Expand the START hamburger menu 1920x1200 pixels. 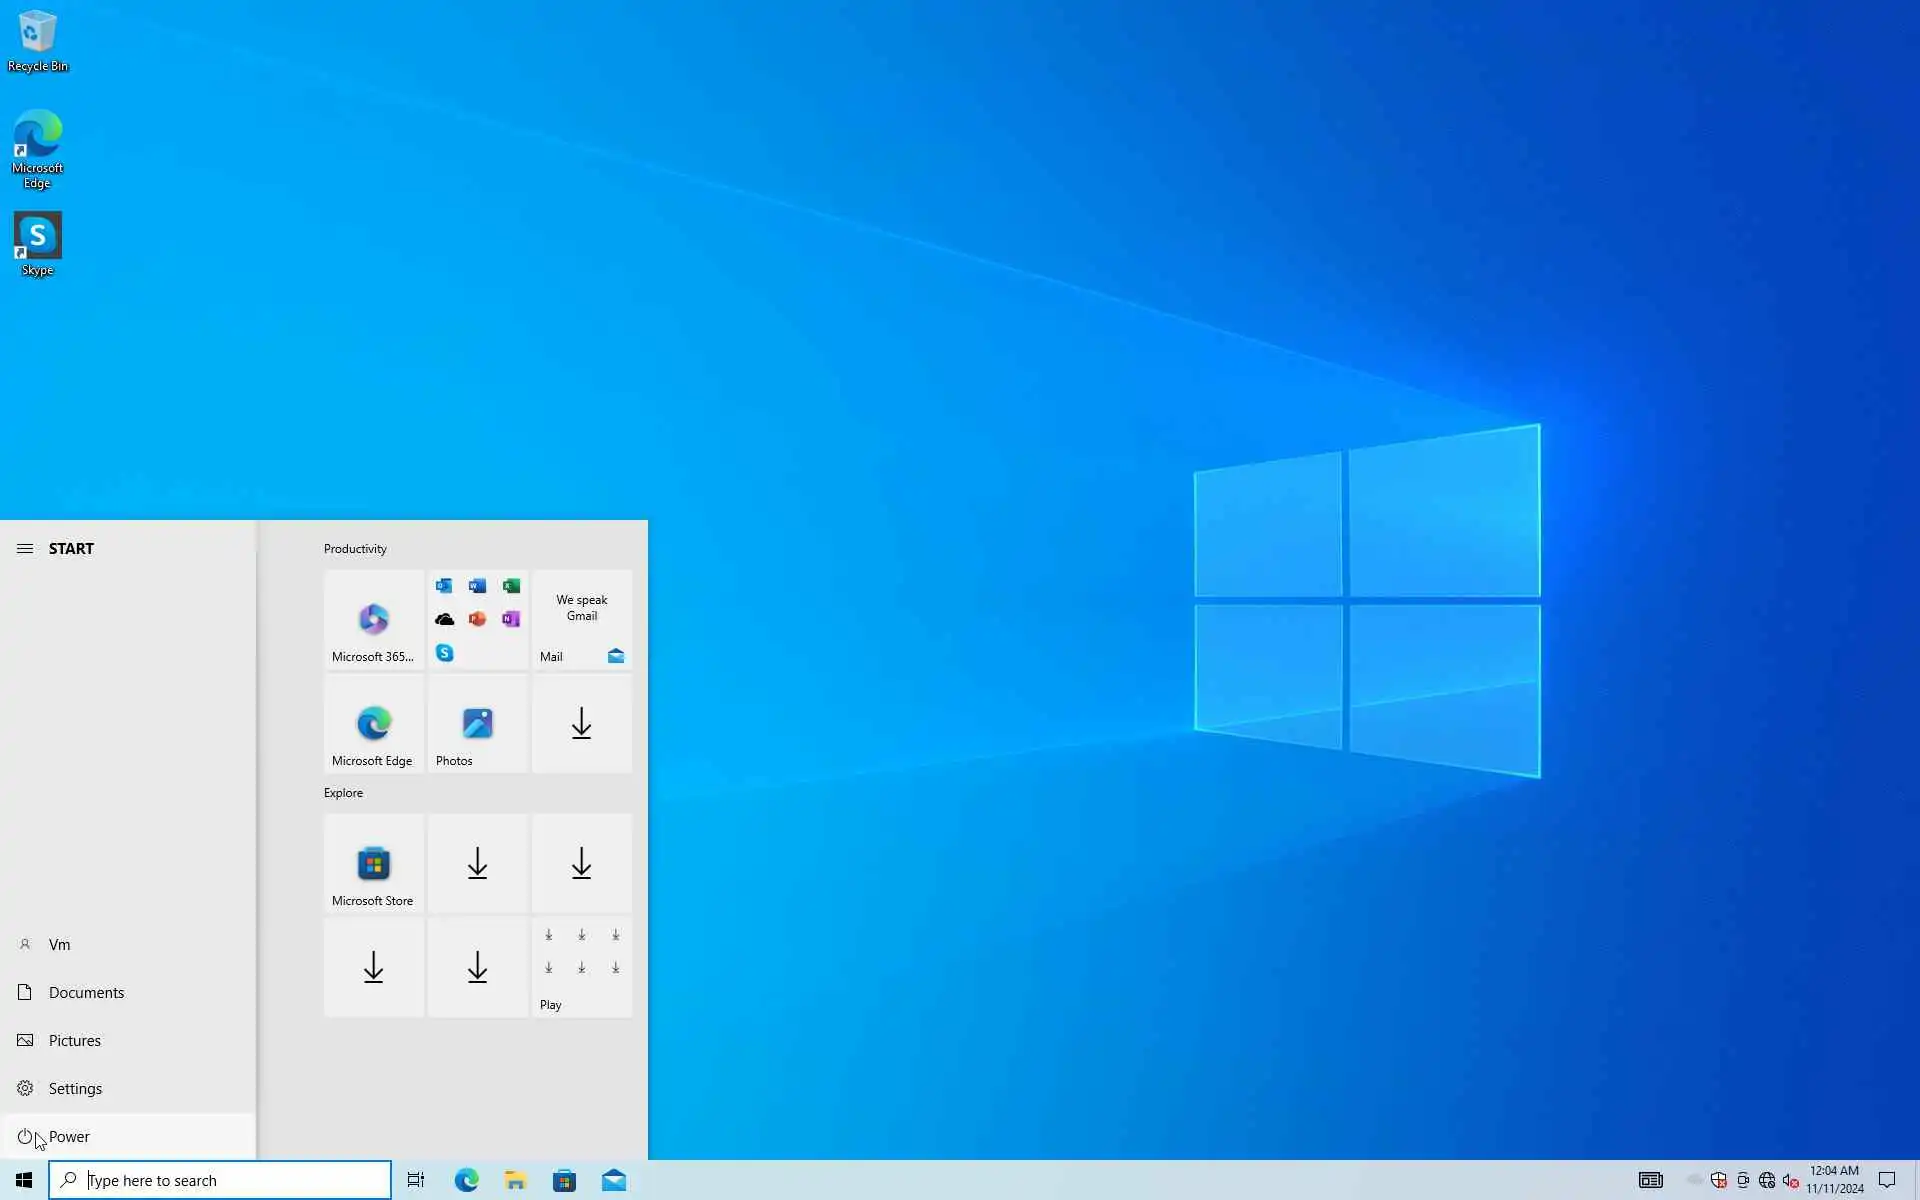point(25,549)
